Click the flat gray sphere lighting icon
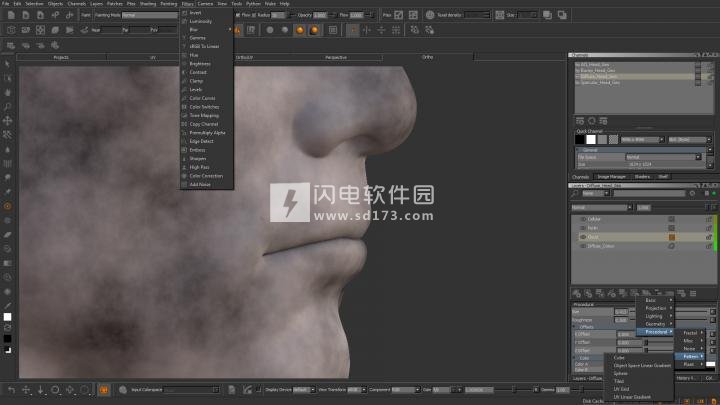This screenshot has width=720, height=405. click(270, 30)
